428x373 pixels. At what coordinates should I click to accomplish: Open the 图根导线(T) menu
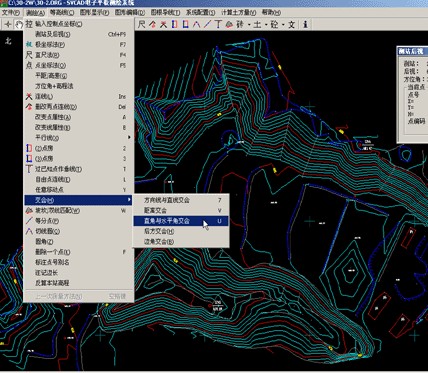pyautogui.click(x=165, y=13)
